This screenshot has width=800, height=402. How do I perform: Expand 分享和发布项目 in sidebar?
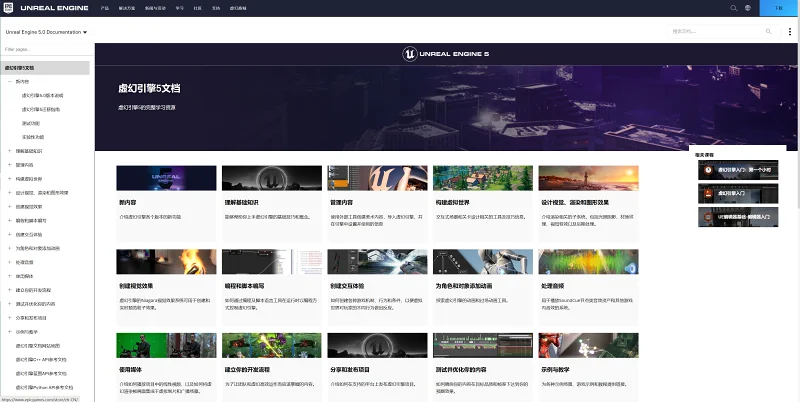tap(10, 318)
